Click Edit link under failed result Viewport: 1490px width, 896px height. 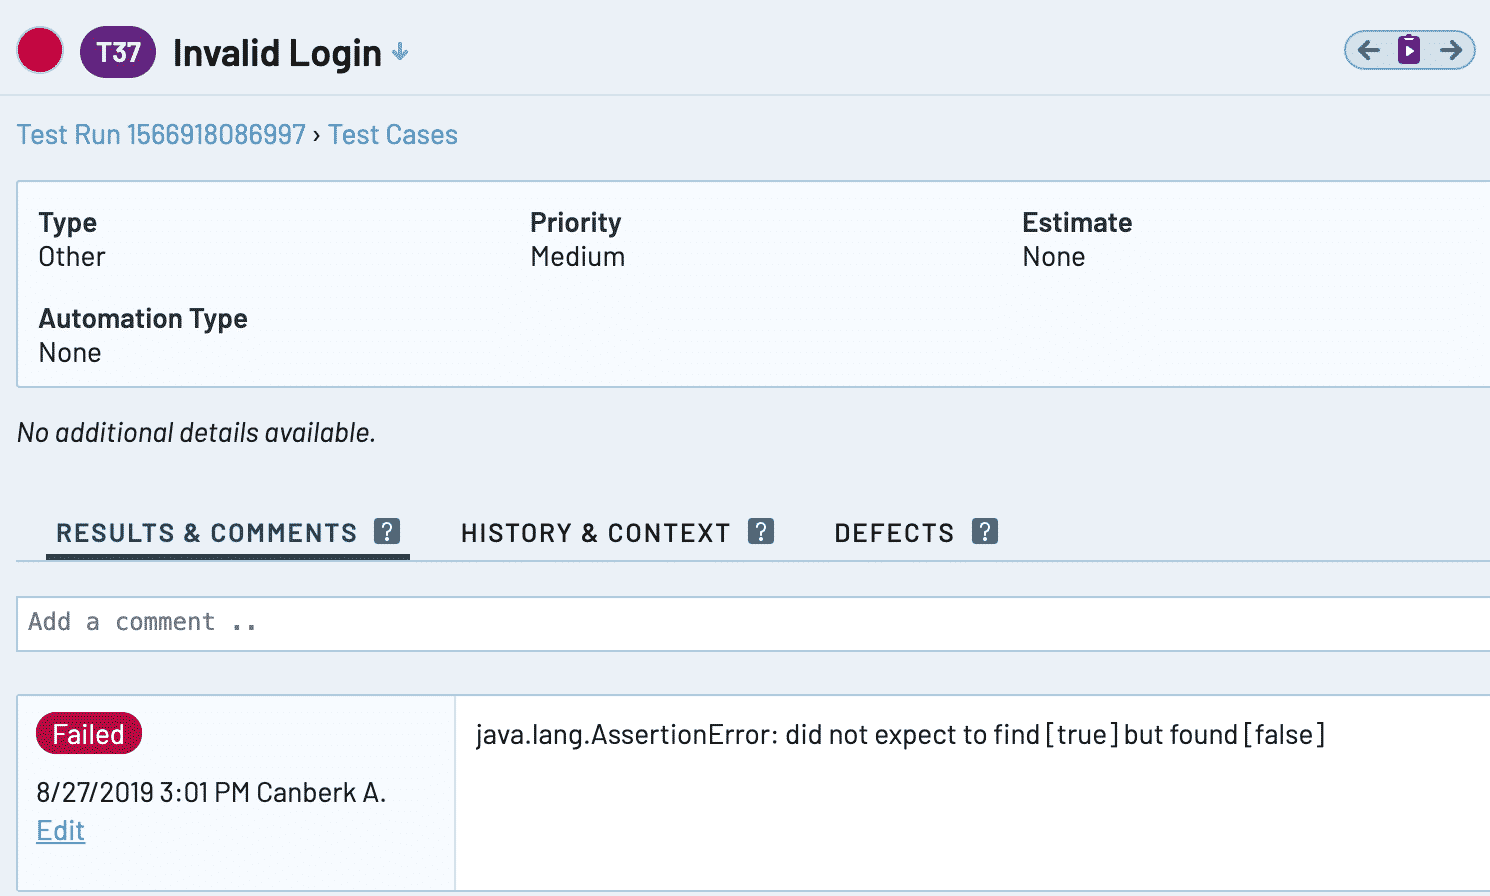61,831
